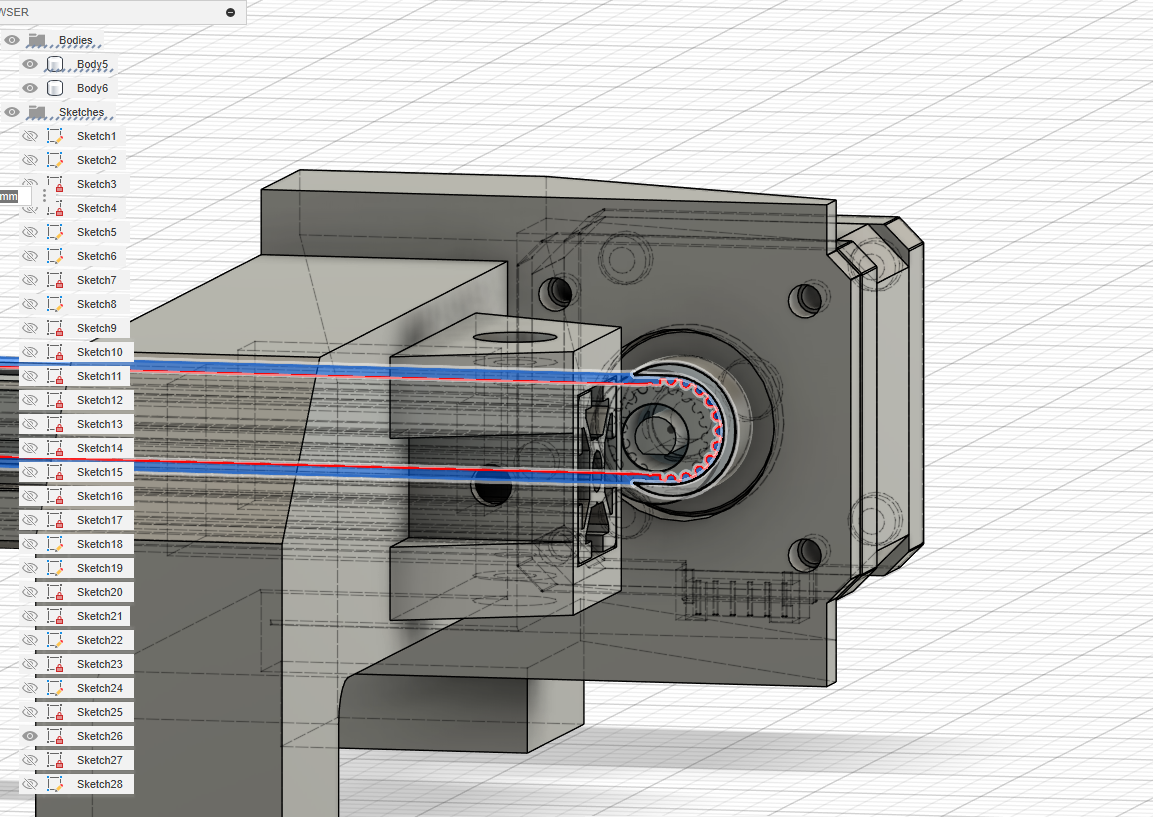
Task: Click the Sketch18 editable sketch icon
Action: click(56, 544)
